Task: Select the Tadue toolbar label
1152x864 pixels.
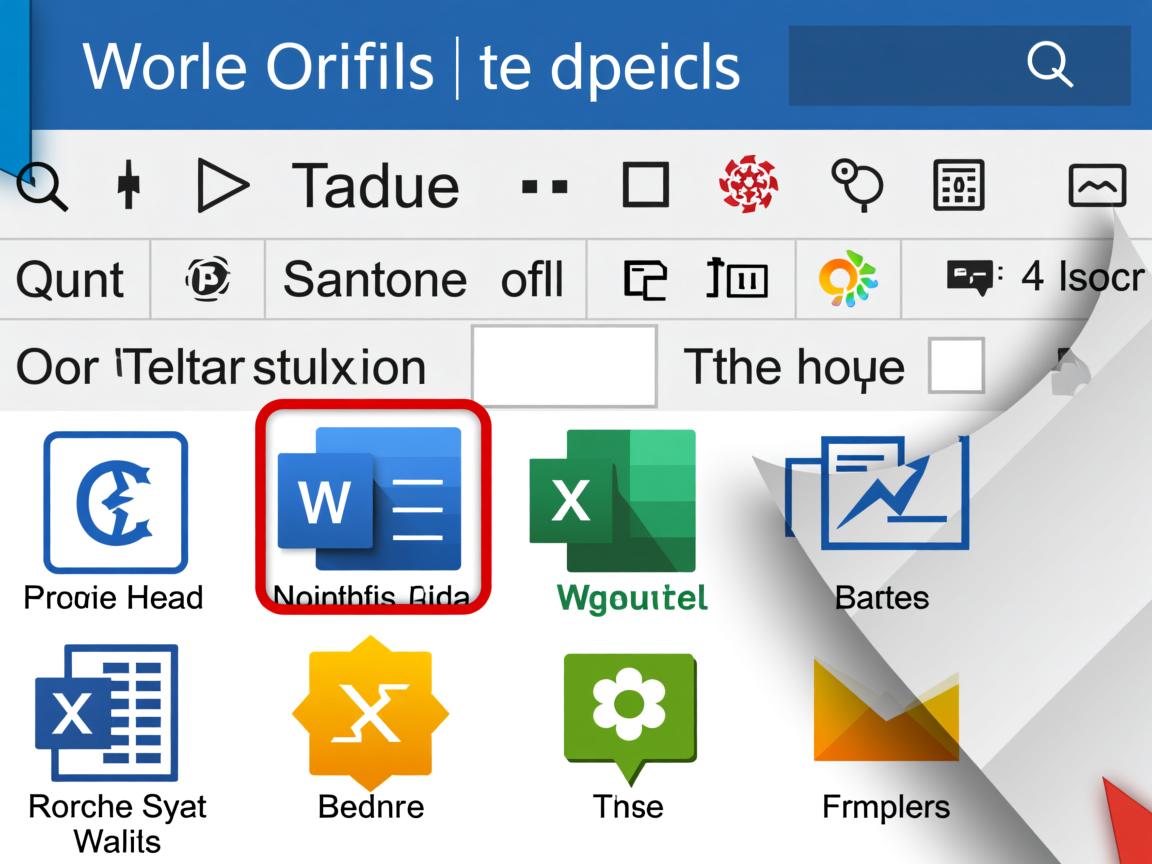Action: click(375, 186)
